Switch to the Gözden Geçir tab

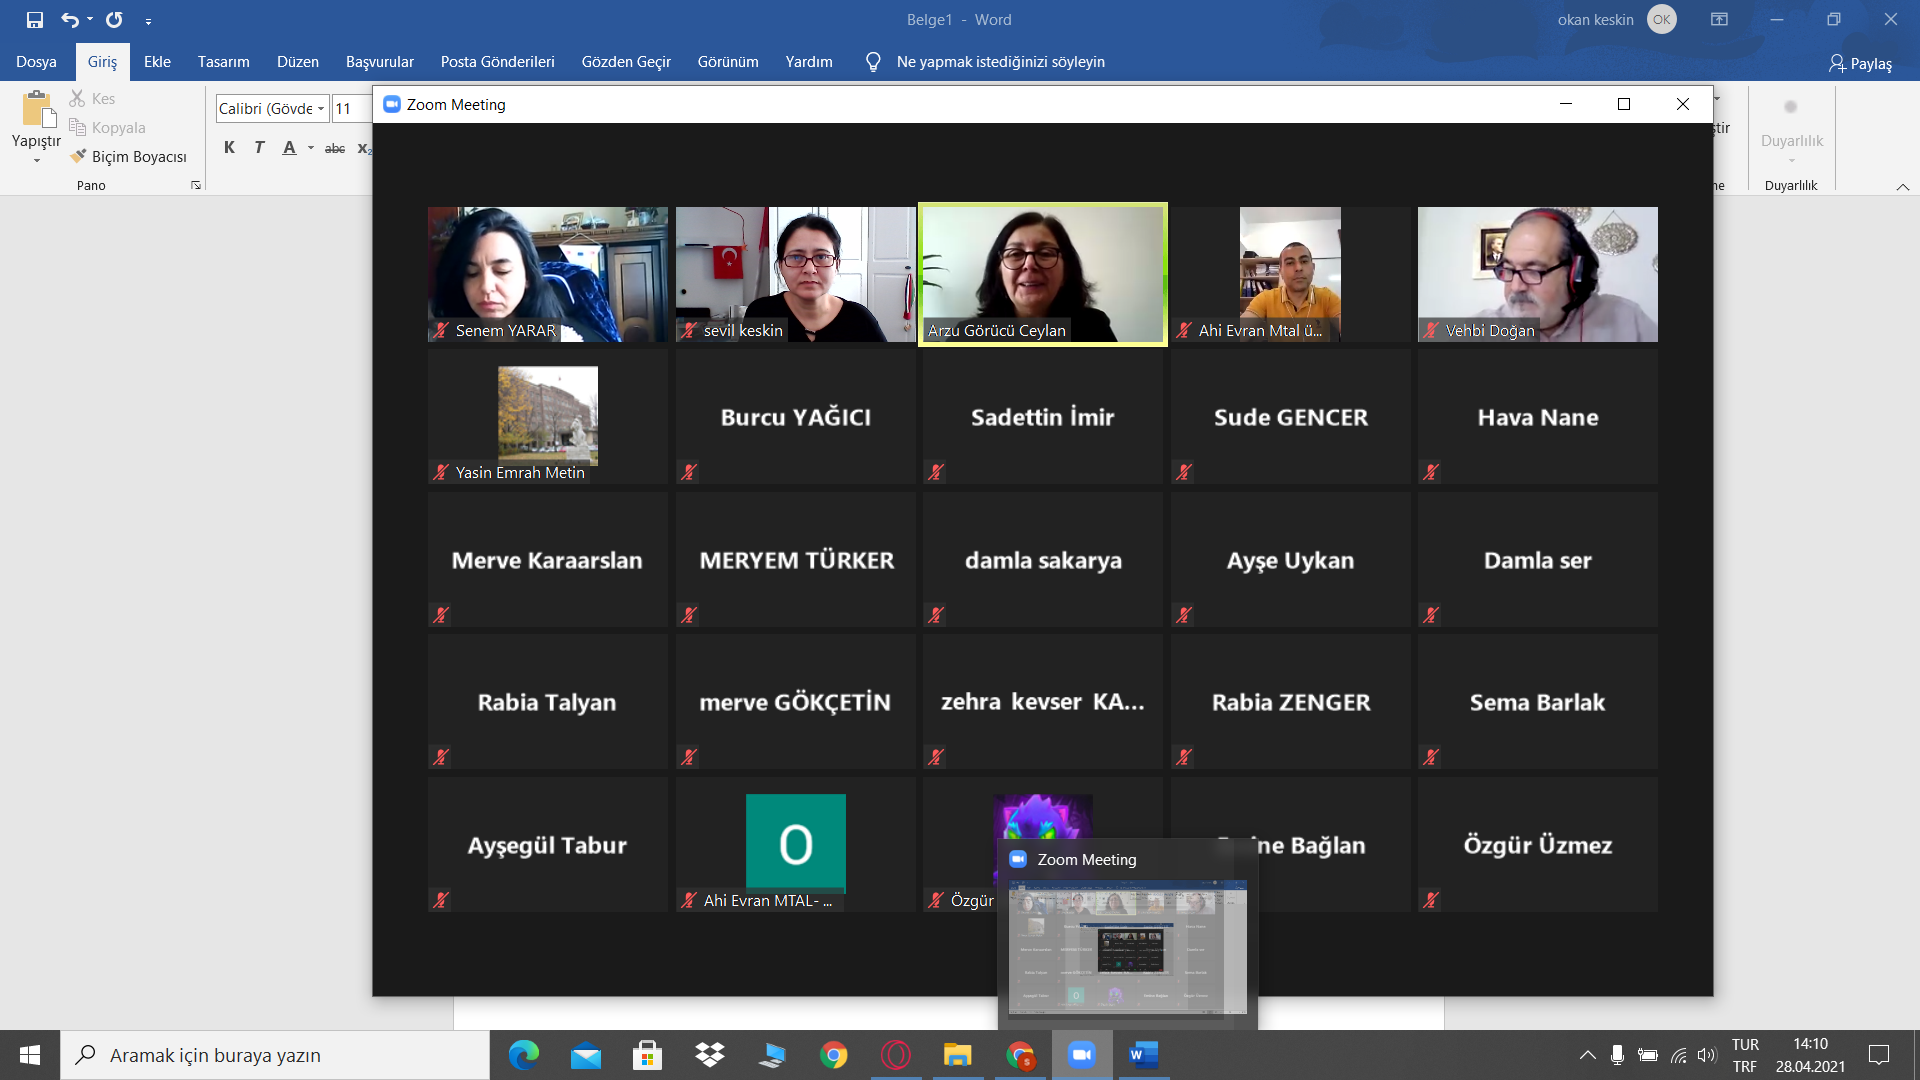pos(626,62)
